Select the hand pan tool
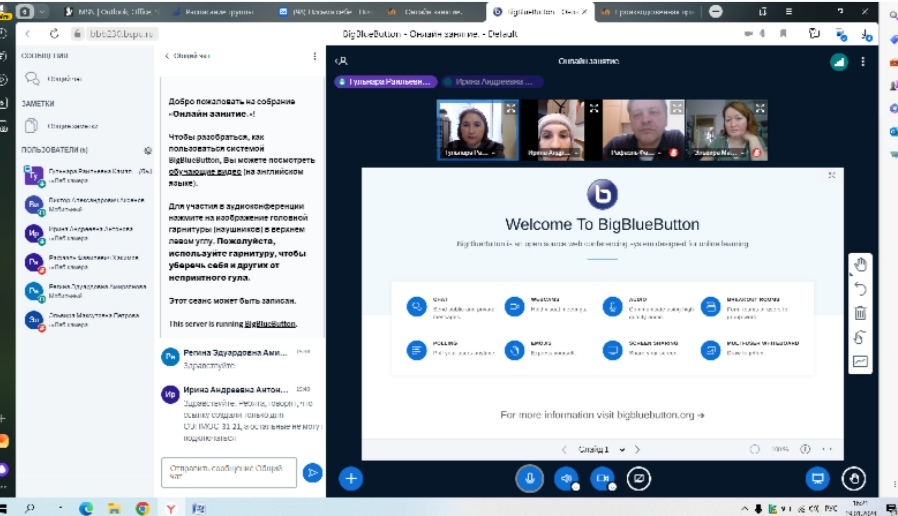Viewport: 898px width, 516px height. pos(860,265)
